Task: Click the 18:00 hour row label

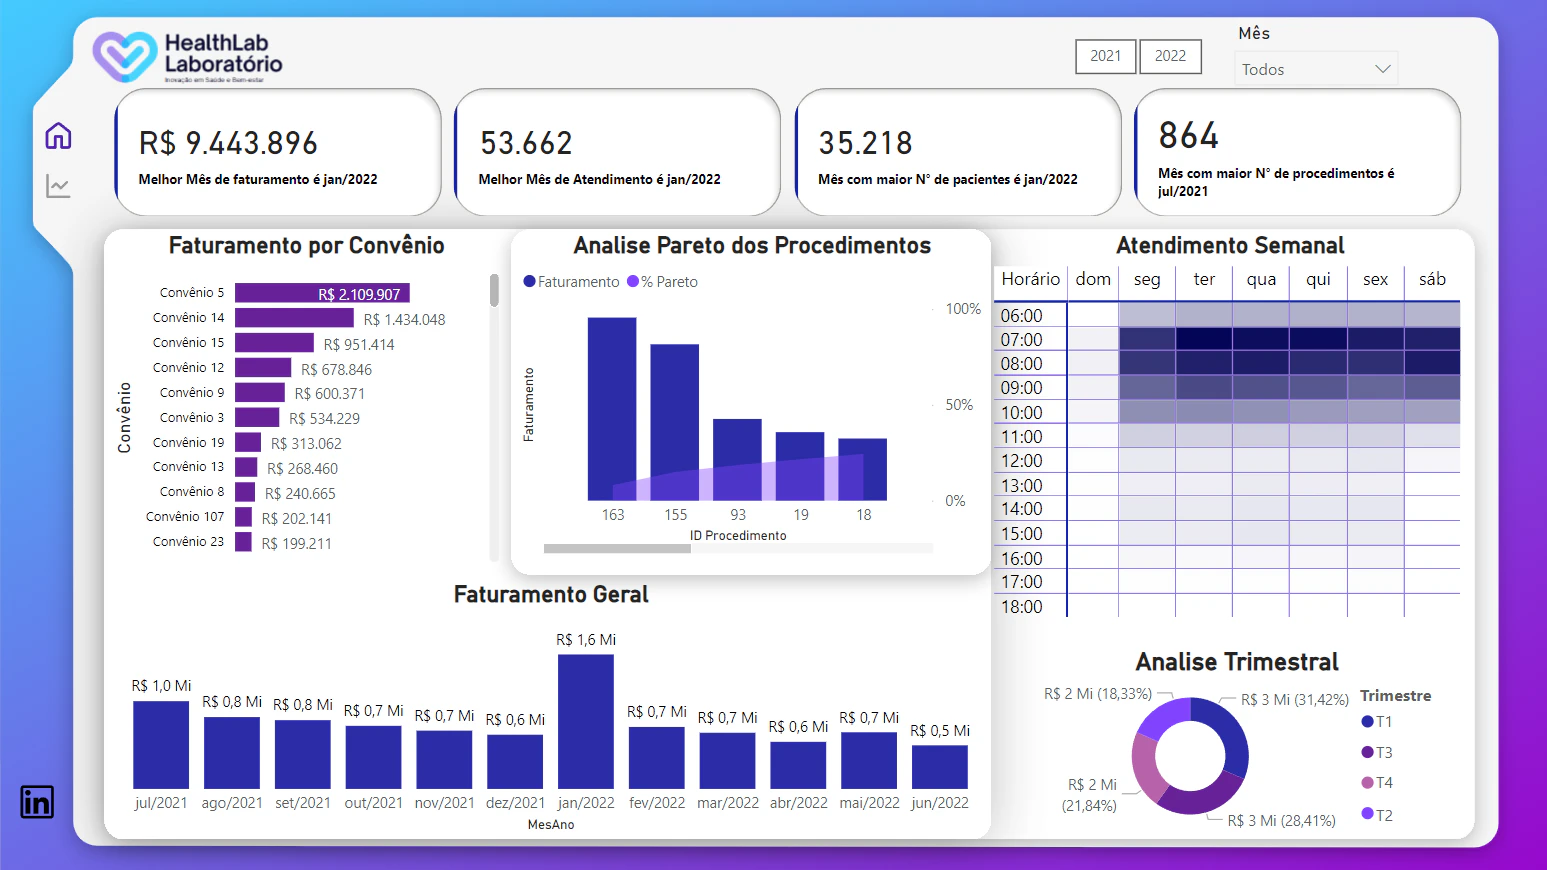Action: [x=1022, y=607]
